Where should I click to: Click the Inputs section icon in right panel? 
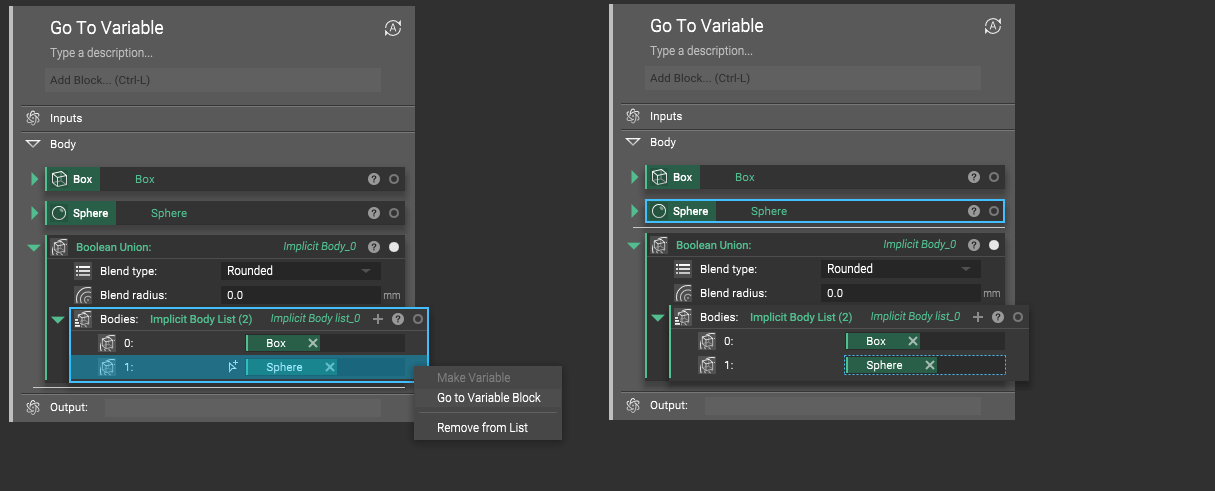pyautogui.click(x=632, y=116)
